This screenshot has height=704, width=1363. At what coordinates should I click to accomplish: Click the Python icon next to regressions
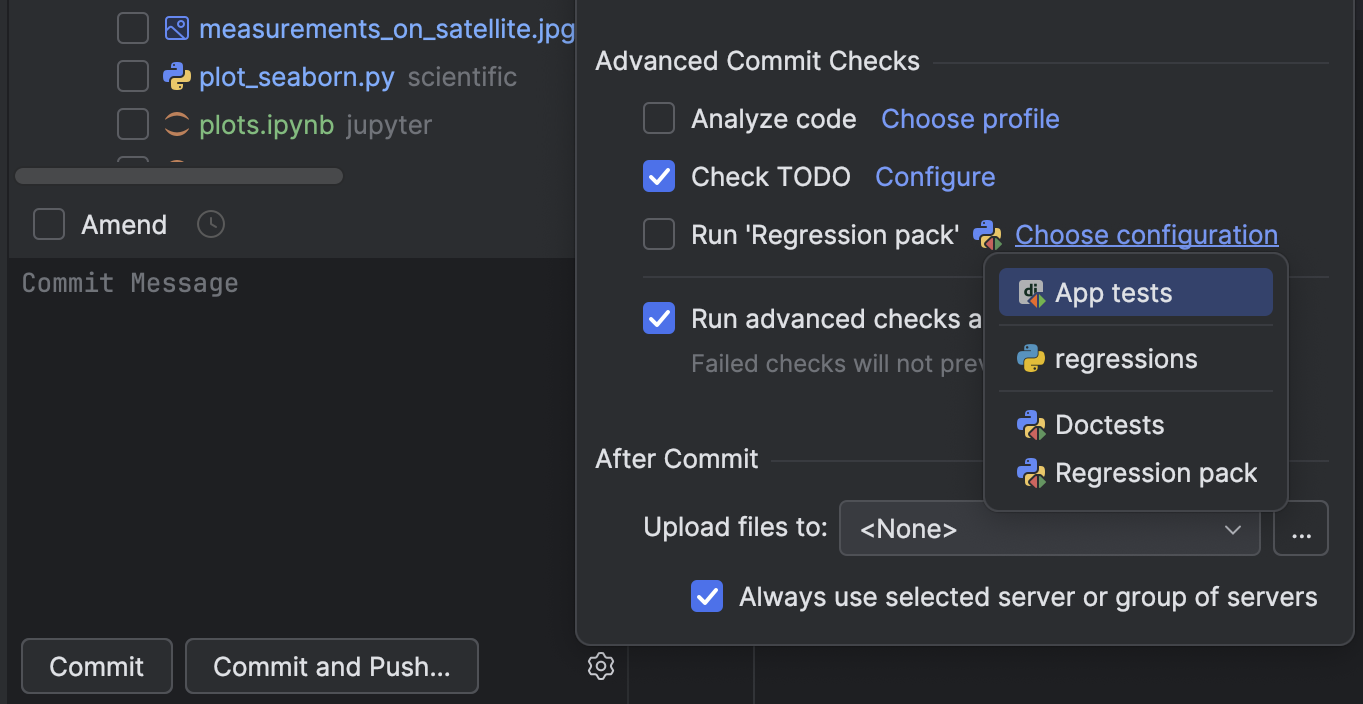pos(1031,359)
